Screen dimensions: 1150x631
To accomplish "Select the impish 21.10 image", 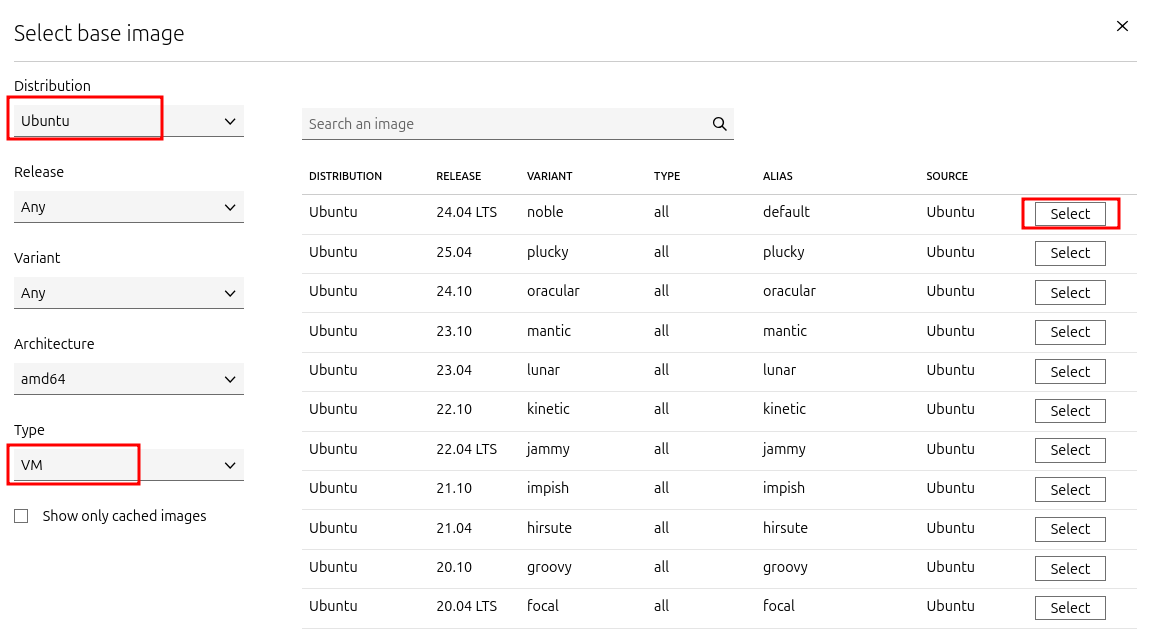I will [x=1070, y=489].
